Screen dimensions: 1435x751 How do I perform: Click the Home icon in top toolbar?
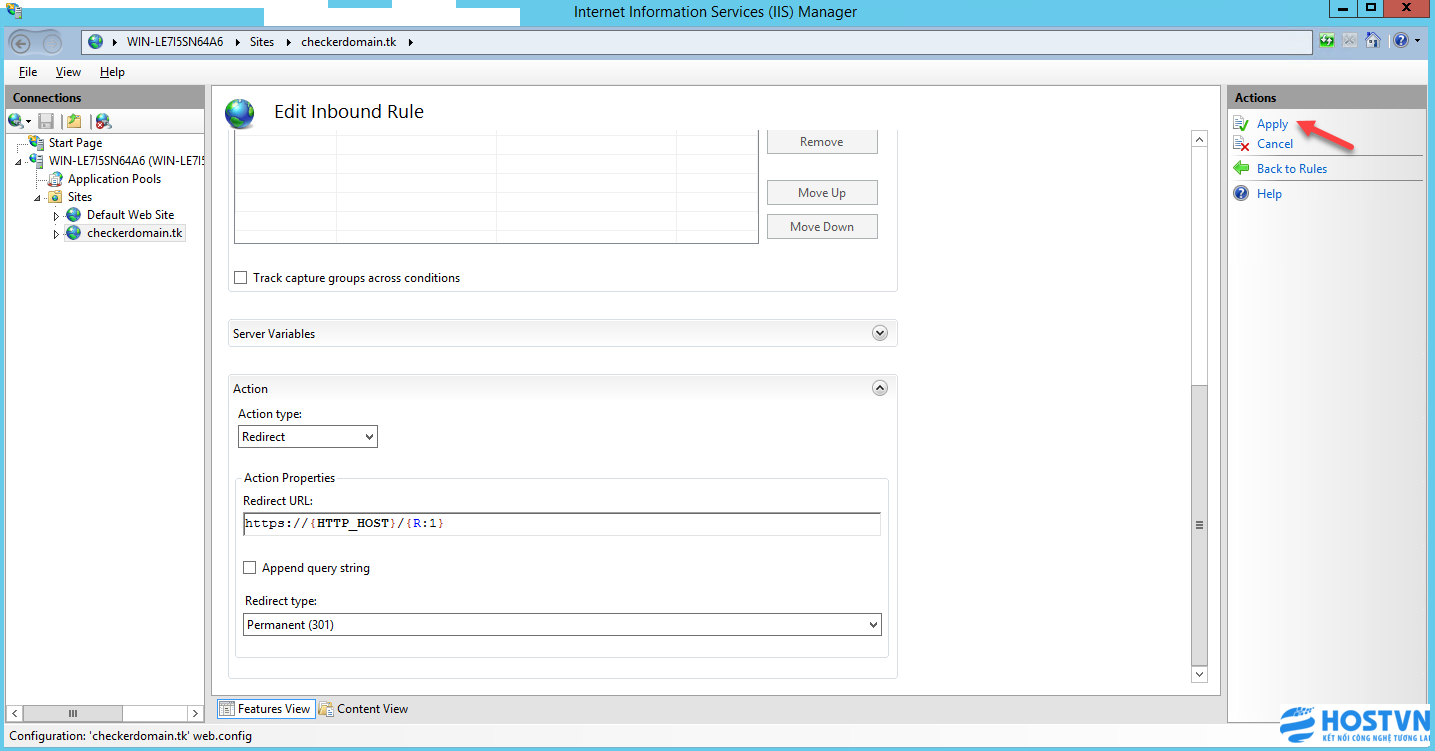tap(1373, 41)
